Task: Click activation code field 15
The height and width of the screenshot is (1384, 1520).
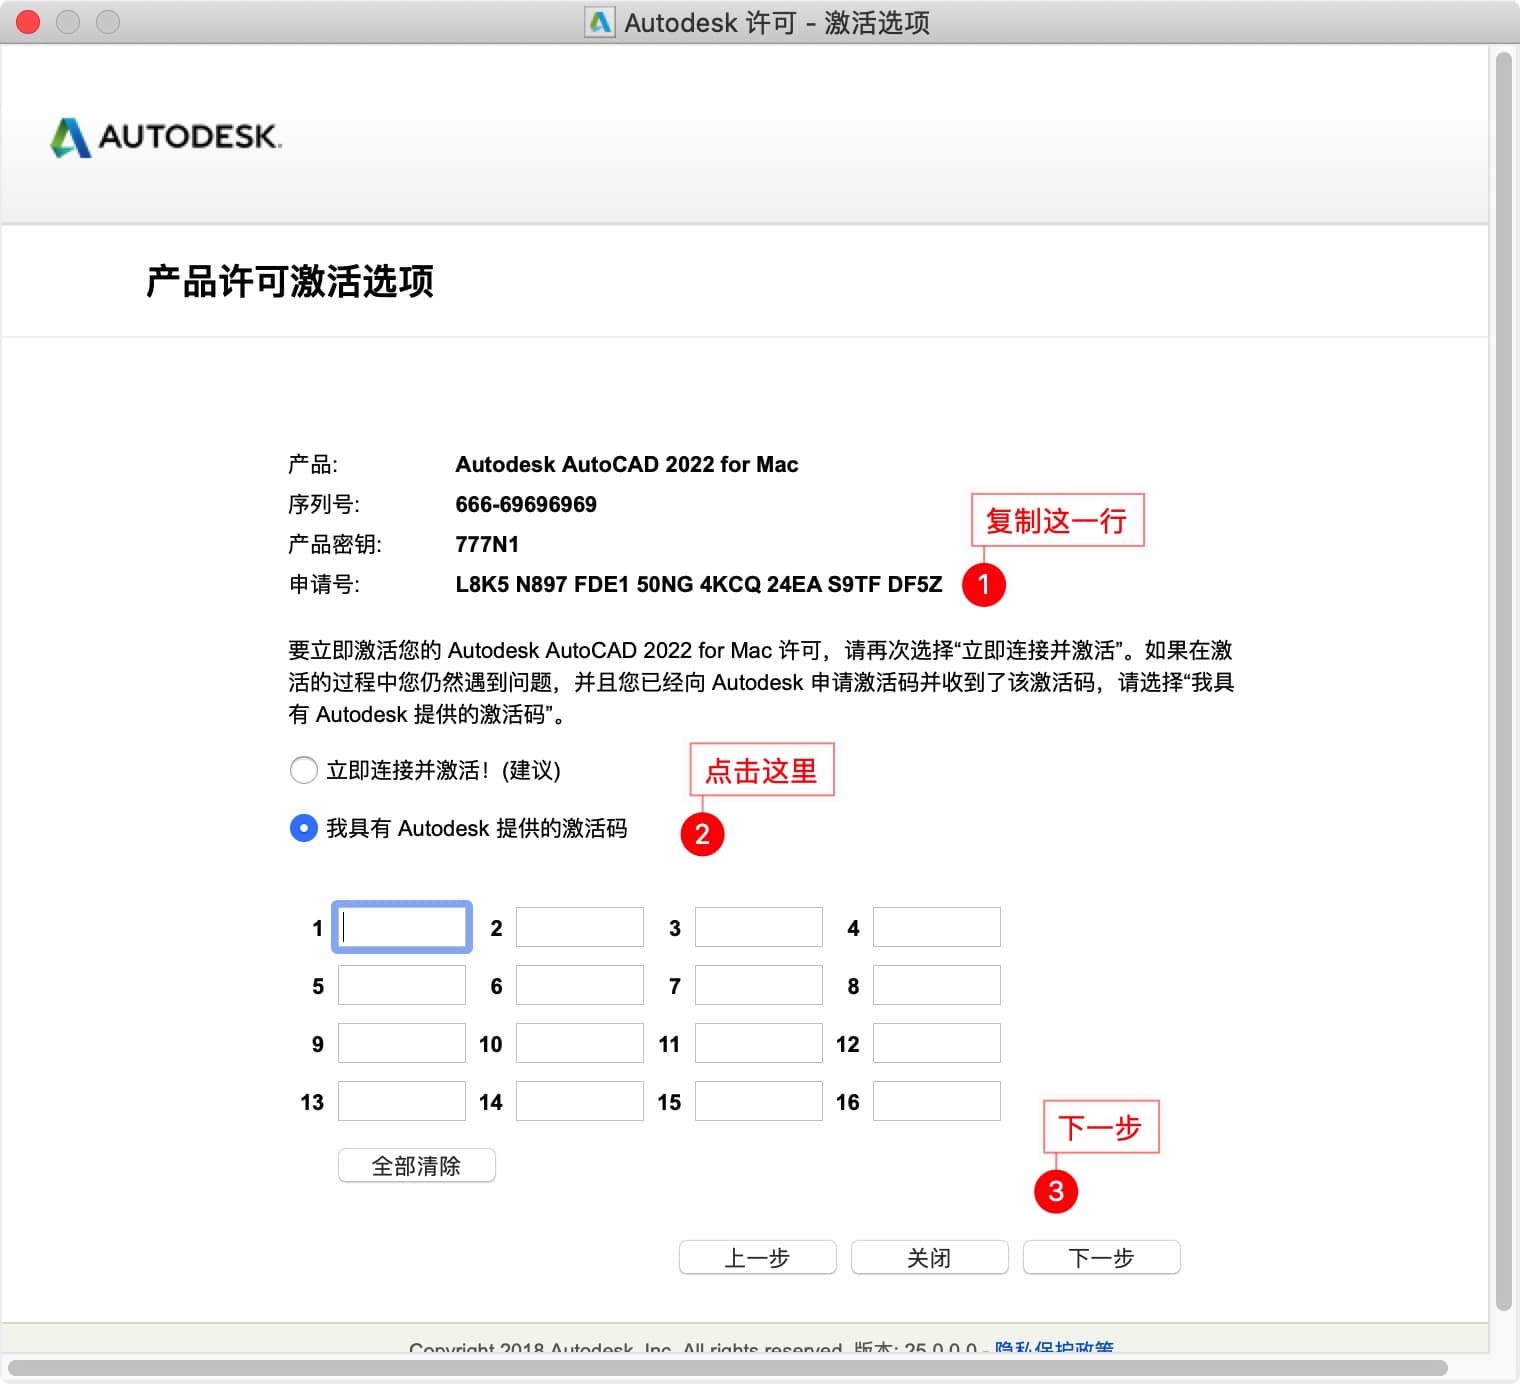Action: (759, 1101)
